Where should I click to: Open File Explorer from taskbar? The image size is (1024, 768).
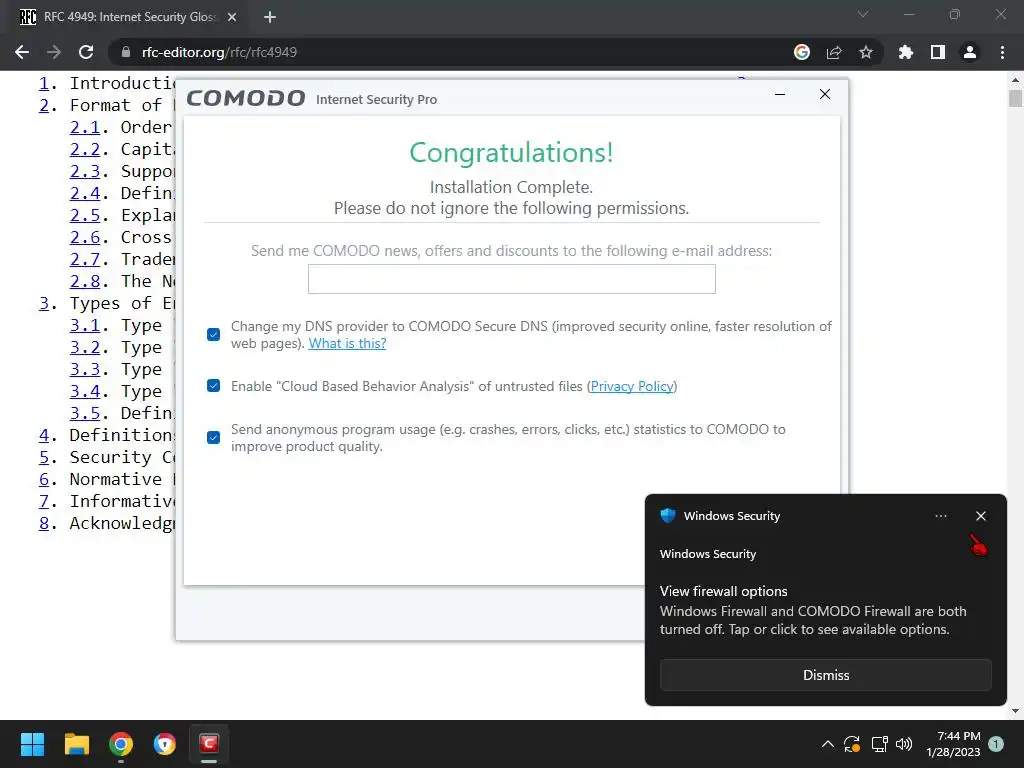tap(76, 744)
